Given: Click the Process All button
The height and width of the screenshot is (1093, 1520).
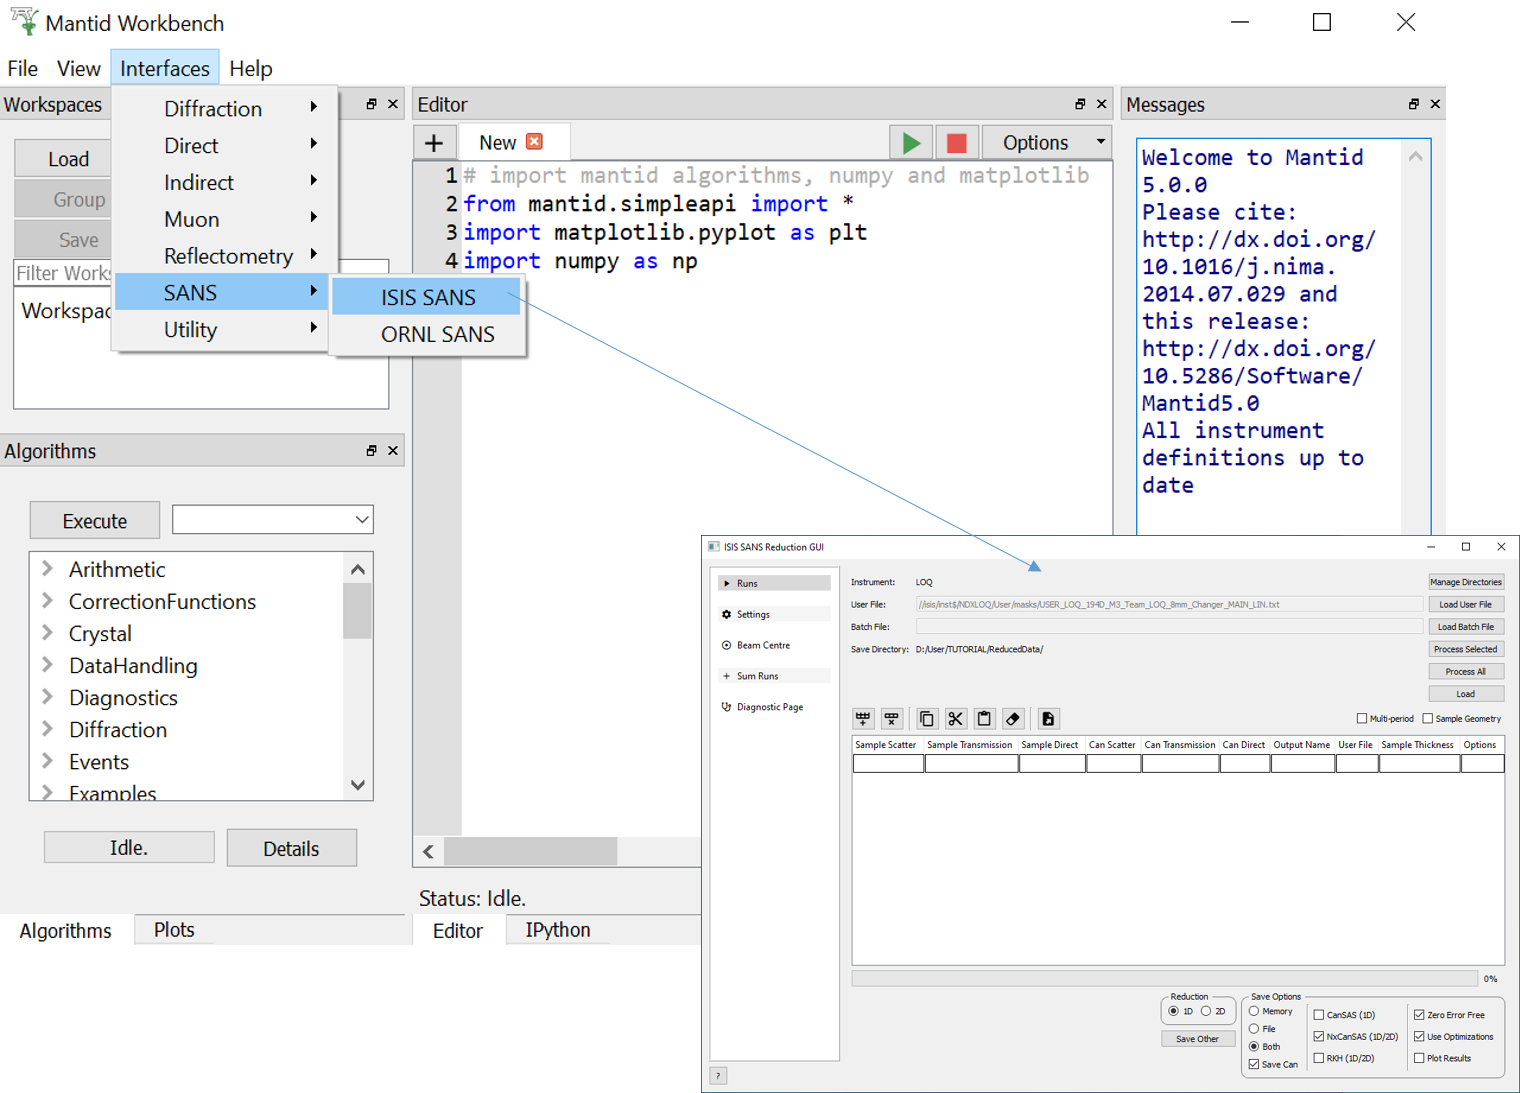Looking at the screenshot, I should [1465, 671].
